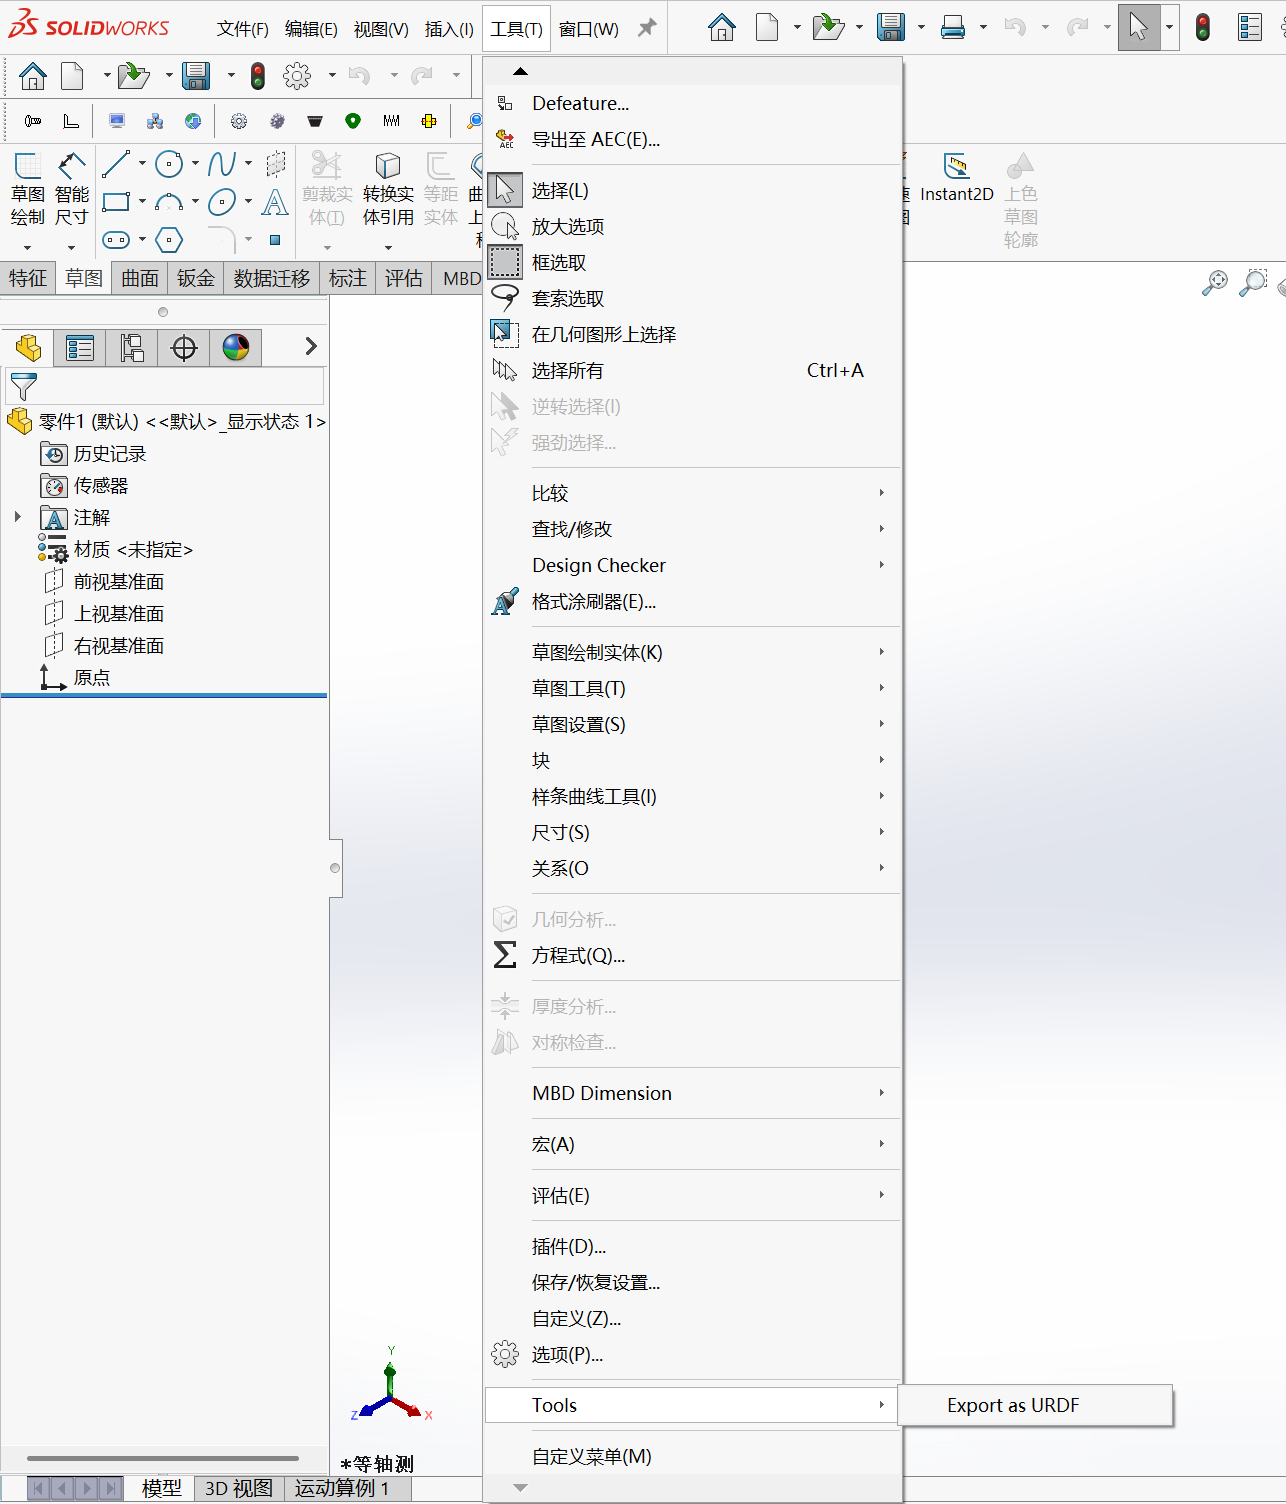Open the DimXpertManager crosshair tab

[184, 348]
